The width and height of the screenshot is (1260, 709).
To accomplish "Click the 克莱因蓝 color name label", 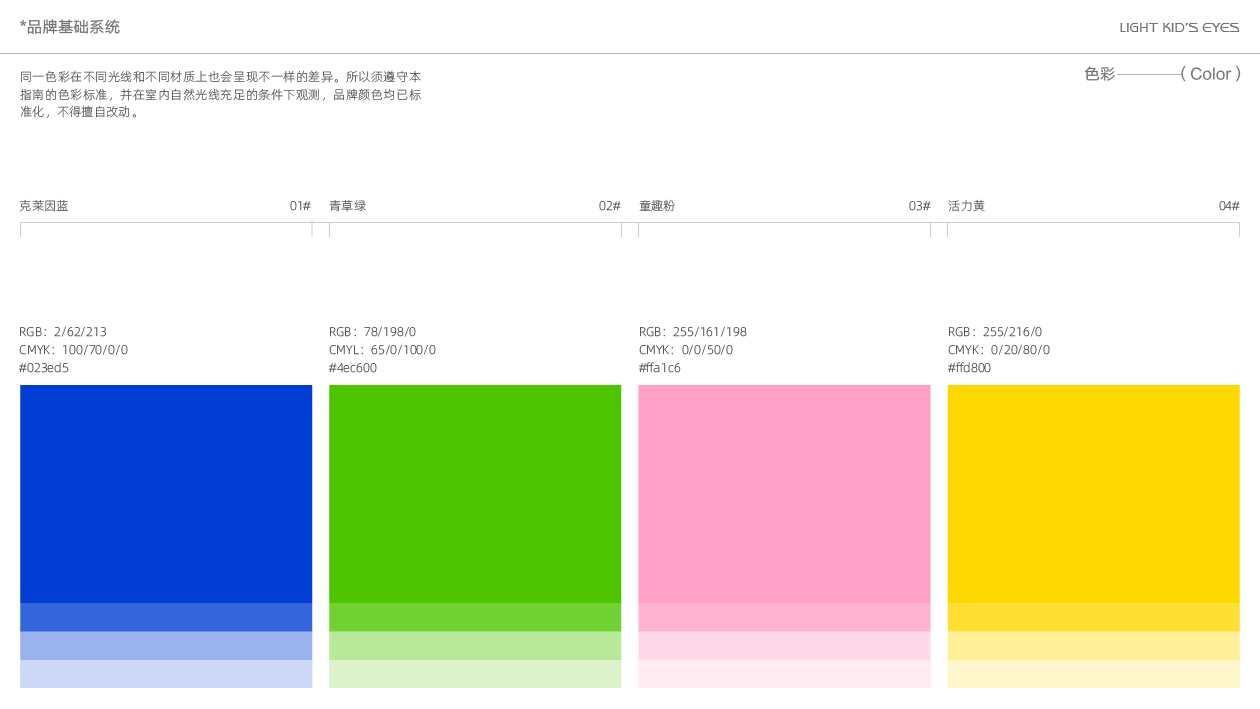I will point(44,206).
